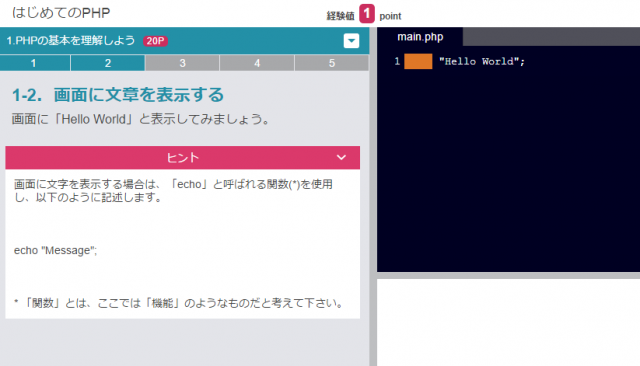This screenshot has height=366, width=640.
Task: Click the 20P points badge
Action: [x=156, y=41]
